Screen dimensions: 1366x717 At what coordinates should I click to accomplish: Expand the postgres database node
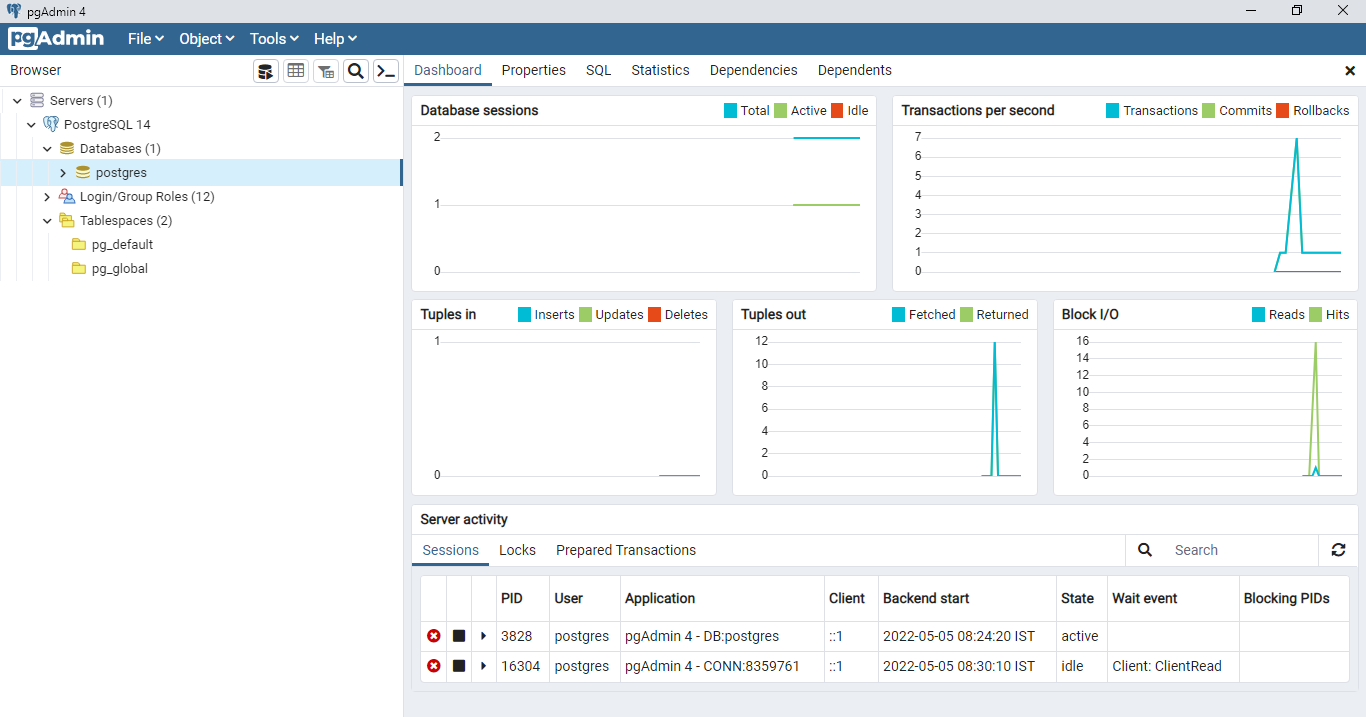63,173
